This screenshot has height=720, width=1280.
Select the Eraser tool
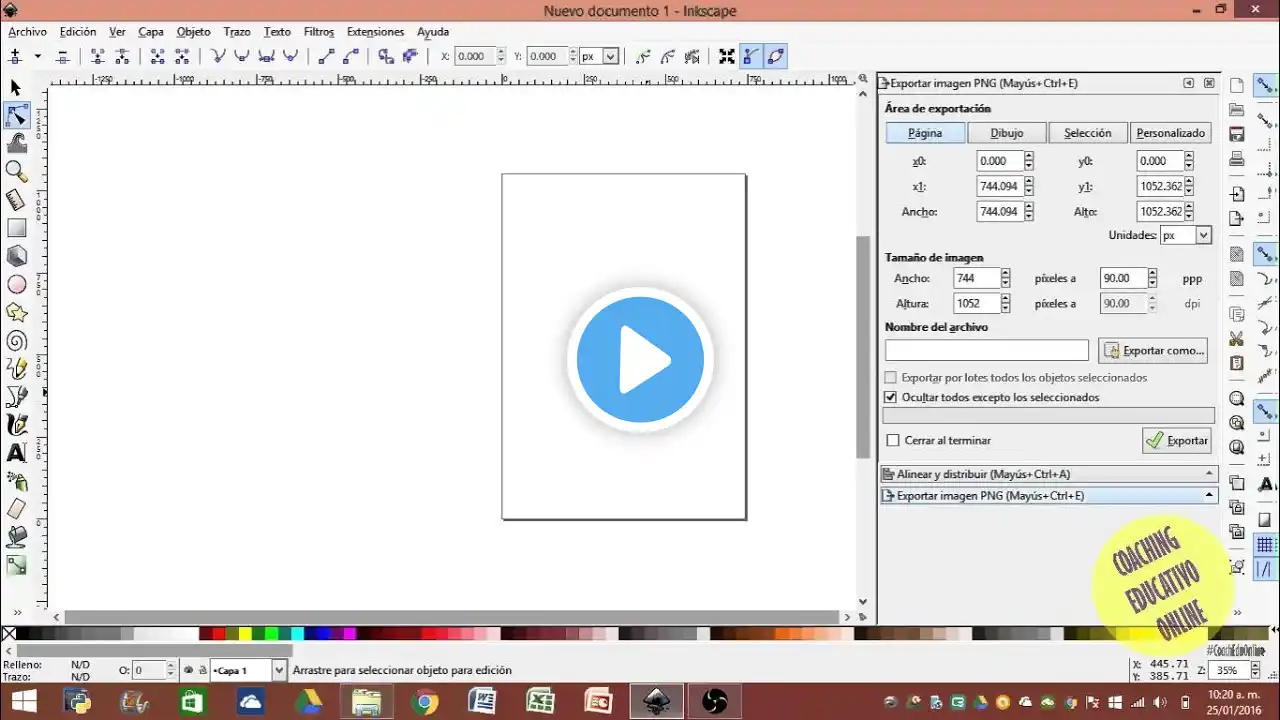pos(16,509)
